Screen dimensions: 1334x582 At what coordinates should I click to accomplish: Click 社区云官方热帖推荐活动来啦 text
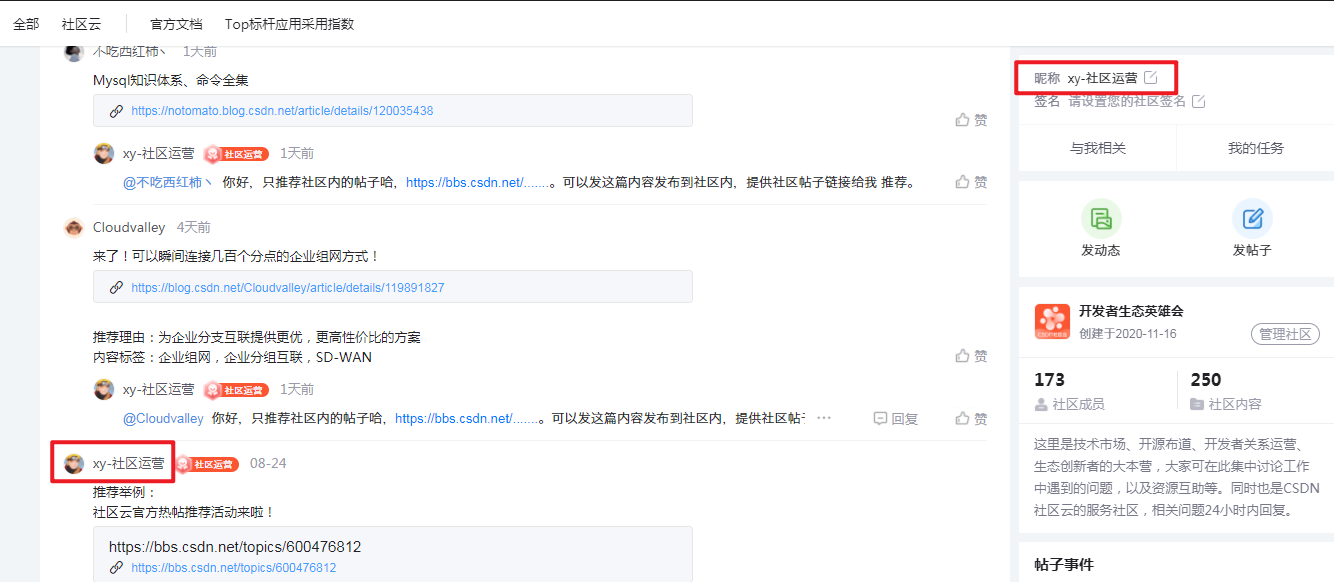point(184,512)
